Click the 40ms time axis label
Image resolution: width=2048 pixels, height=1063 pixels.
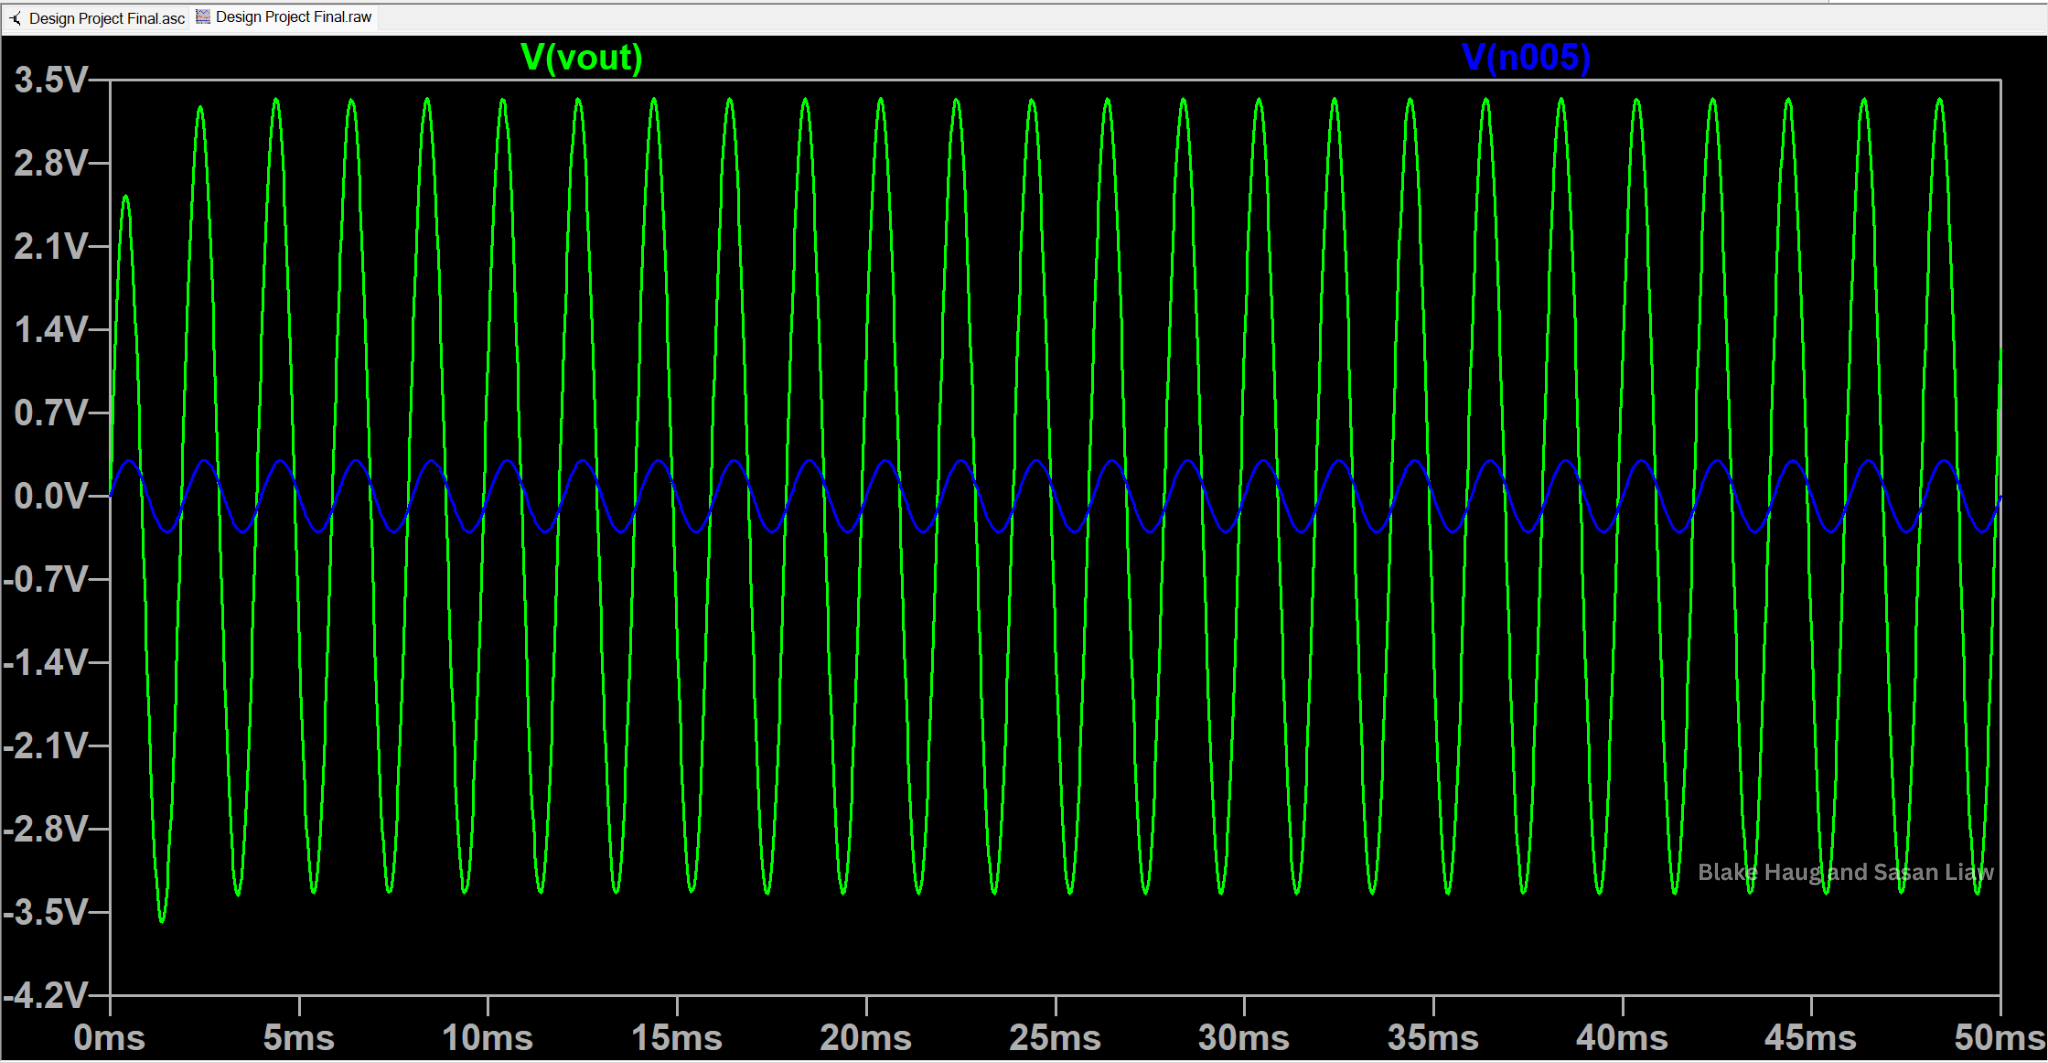coord(1622,1038)
